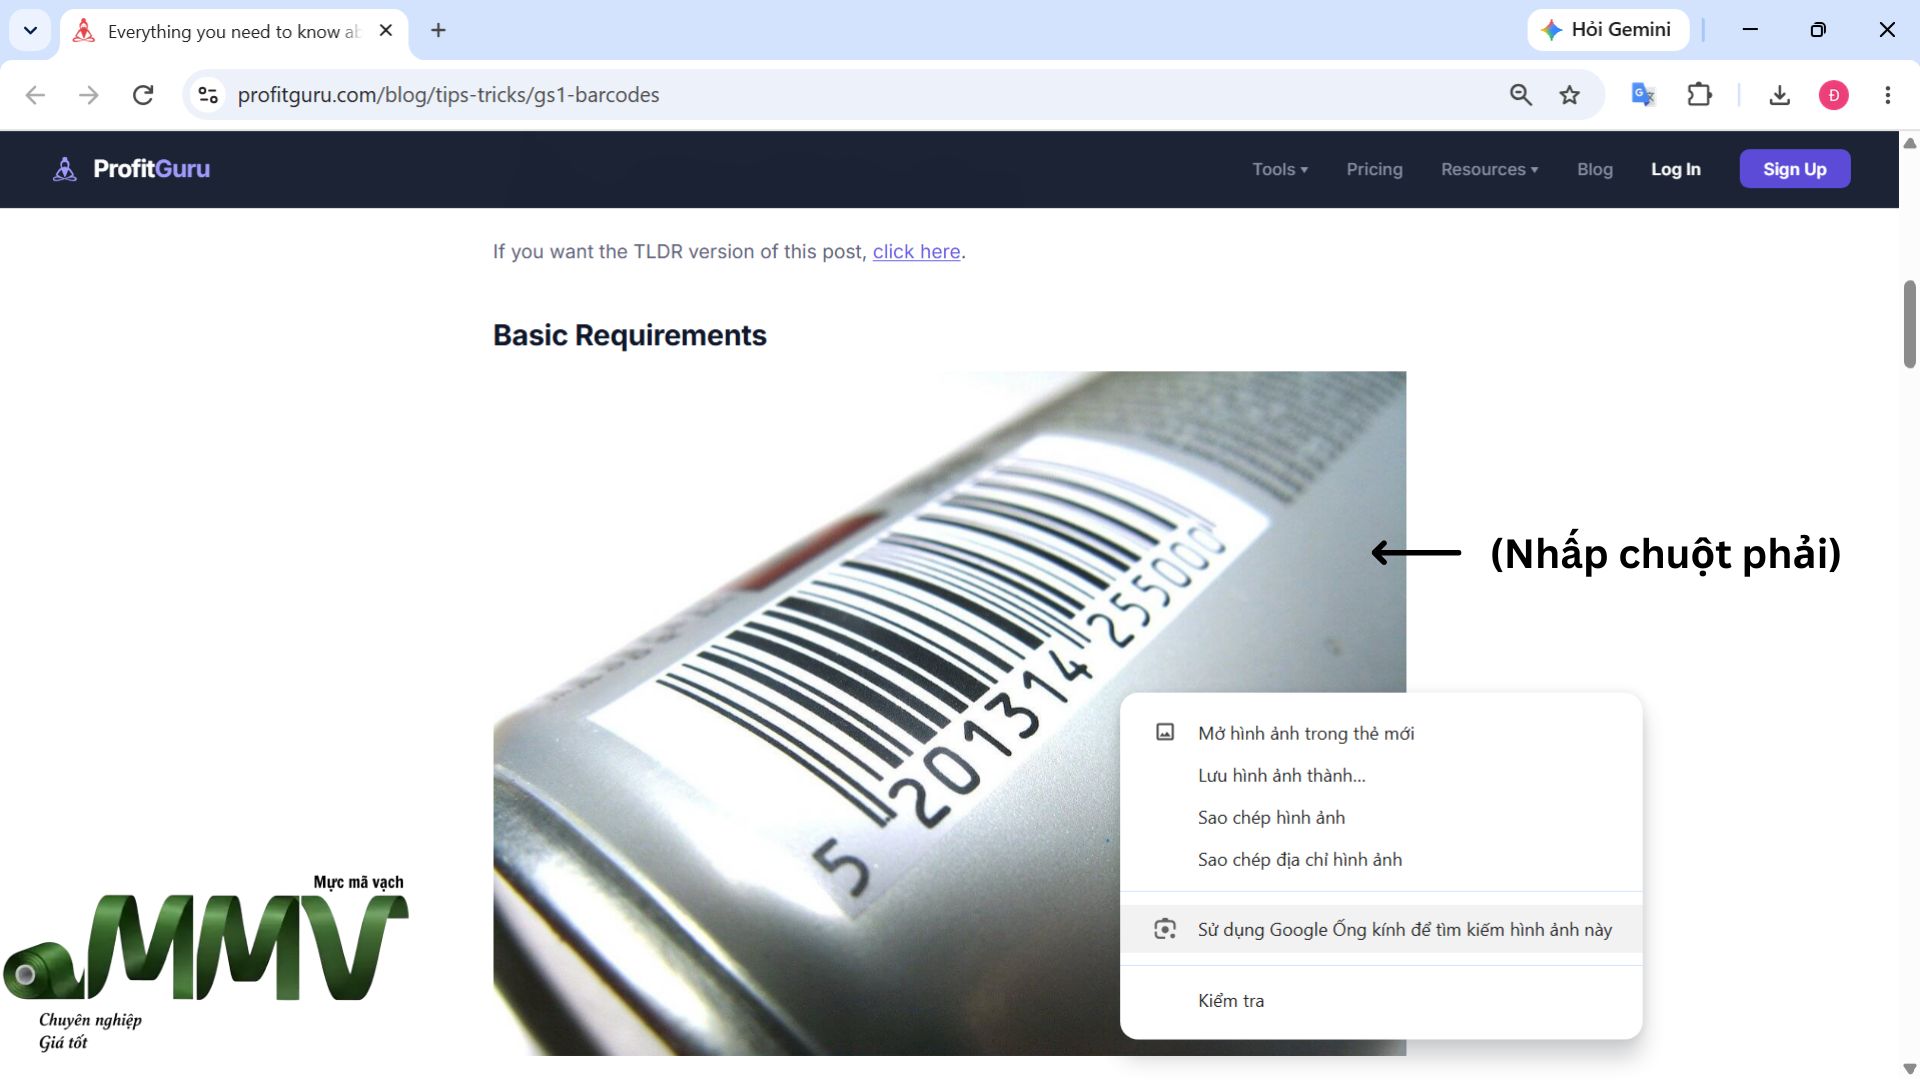Click the scrollbar down arrow

point(1909,1069)
